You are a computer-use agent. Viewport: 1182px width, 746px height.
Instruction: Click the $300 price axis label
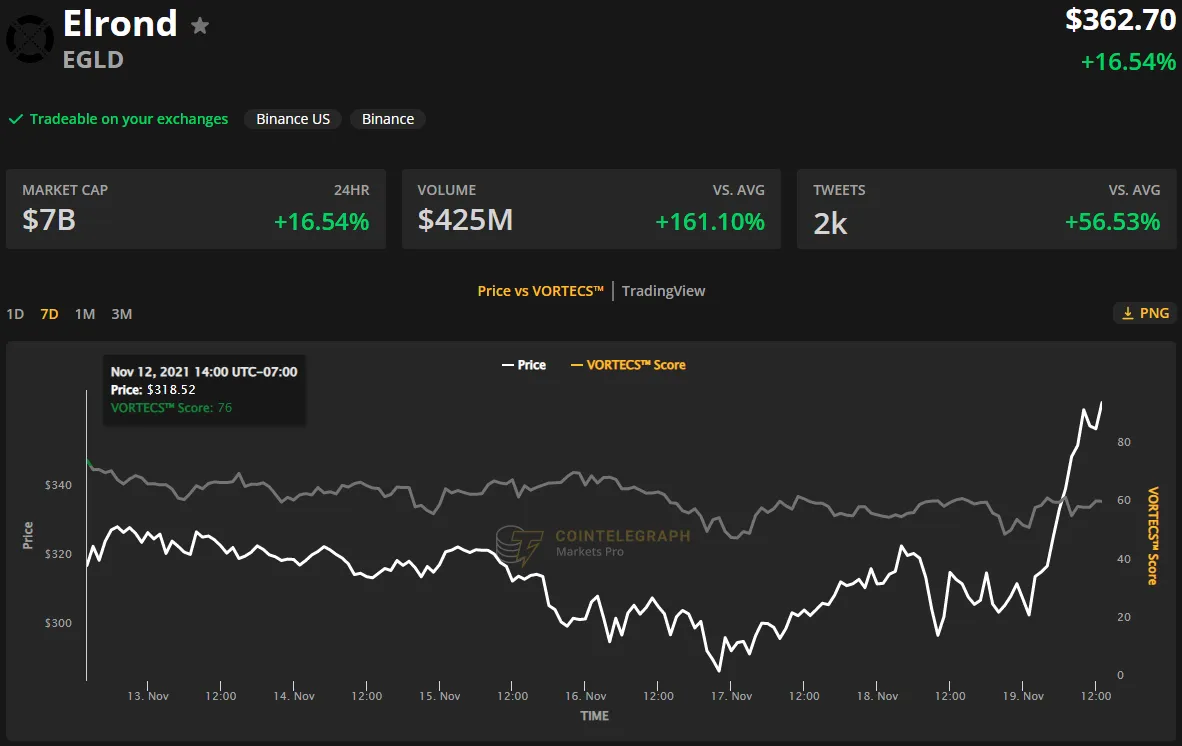click(x=58, y=622)
